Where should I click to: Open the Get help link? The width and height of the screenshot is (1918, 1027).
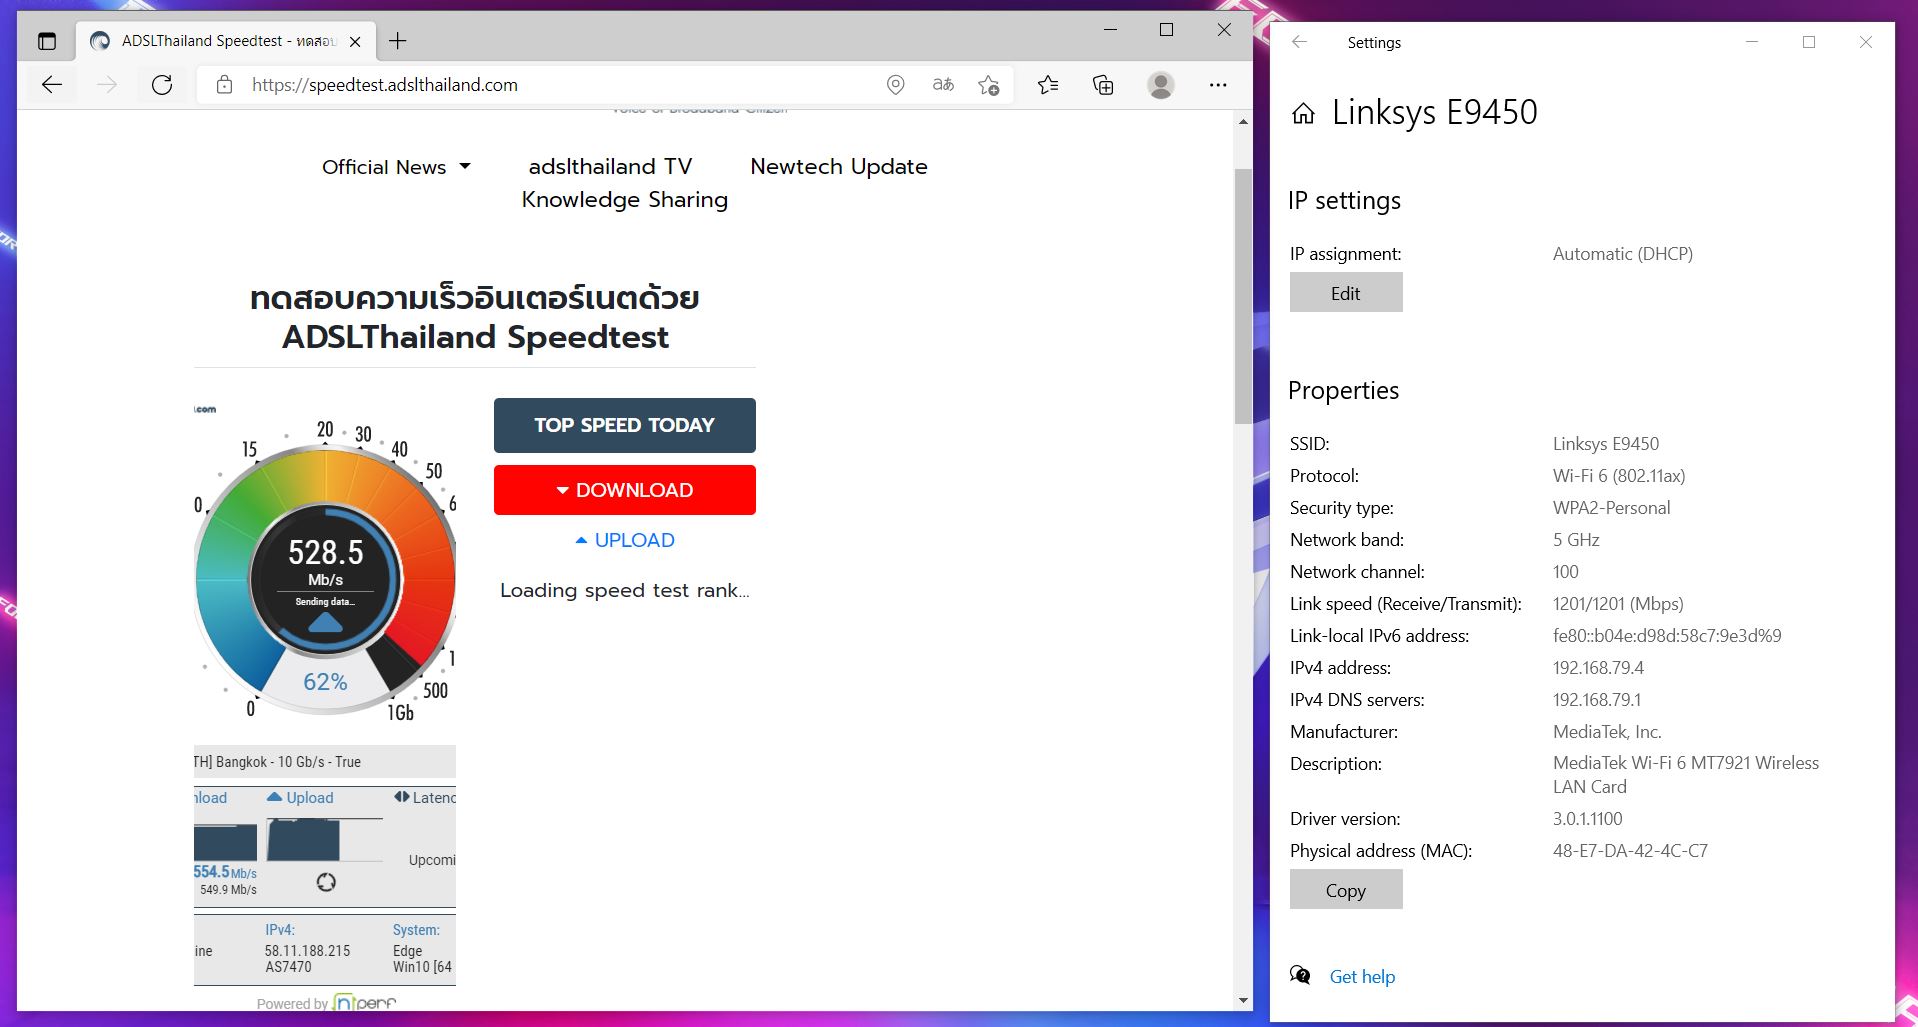pyautogui.click(x=1362, y=977)
